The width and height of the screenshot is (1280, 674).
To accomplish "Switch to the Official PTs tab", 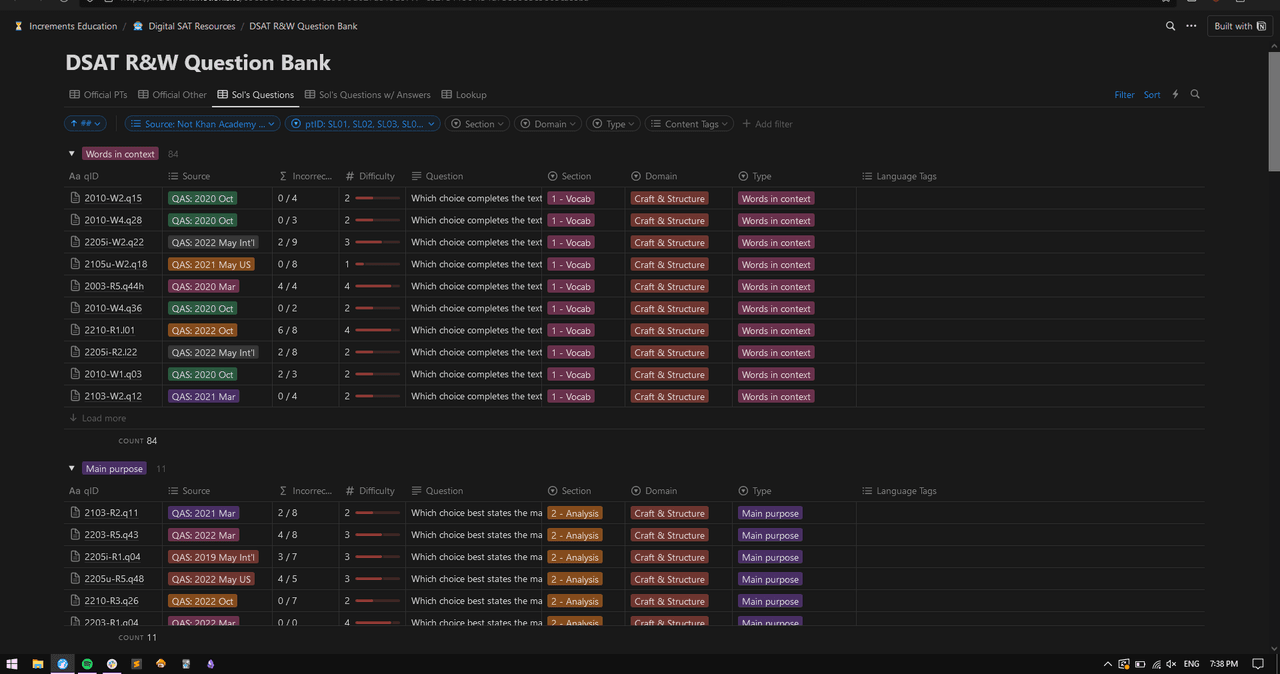I will [98, 95].
